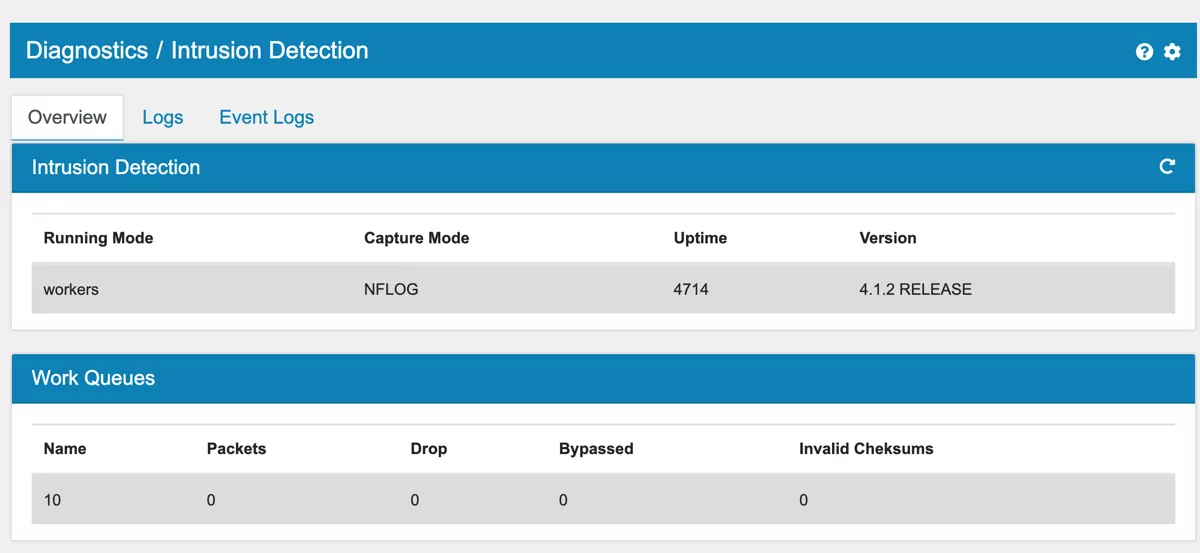
Task: Click the Work Queues panel heading
Action: coord(93,378)
